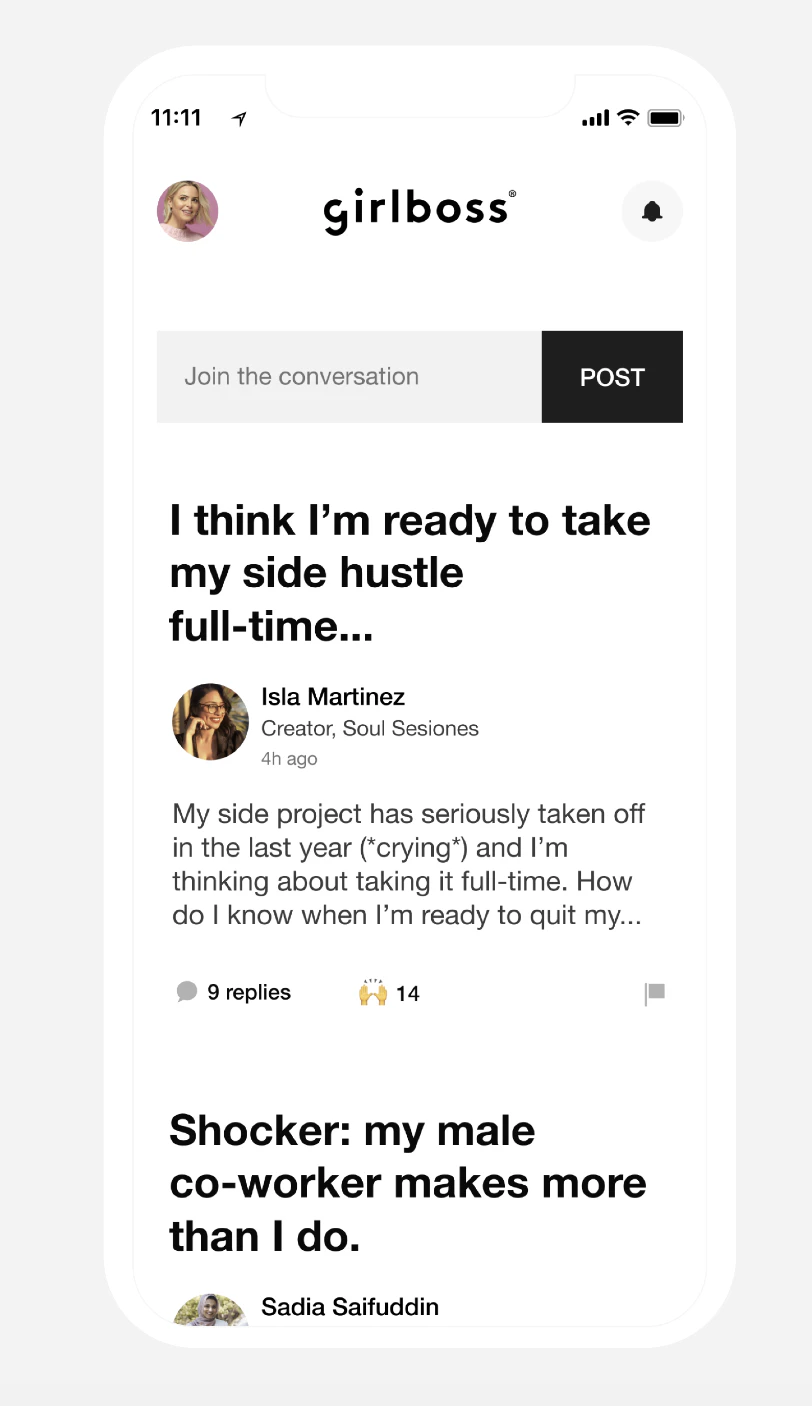Viewport: 812px width, 1406px height.
Task: Open the male co-worker pay post
Action: point(408,1182)
